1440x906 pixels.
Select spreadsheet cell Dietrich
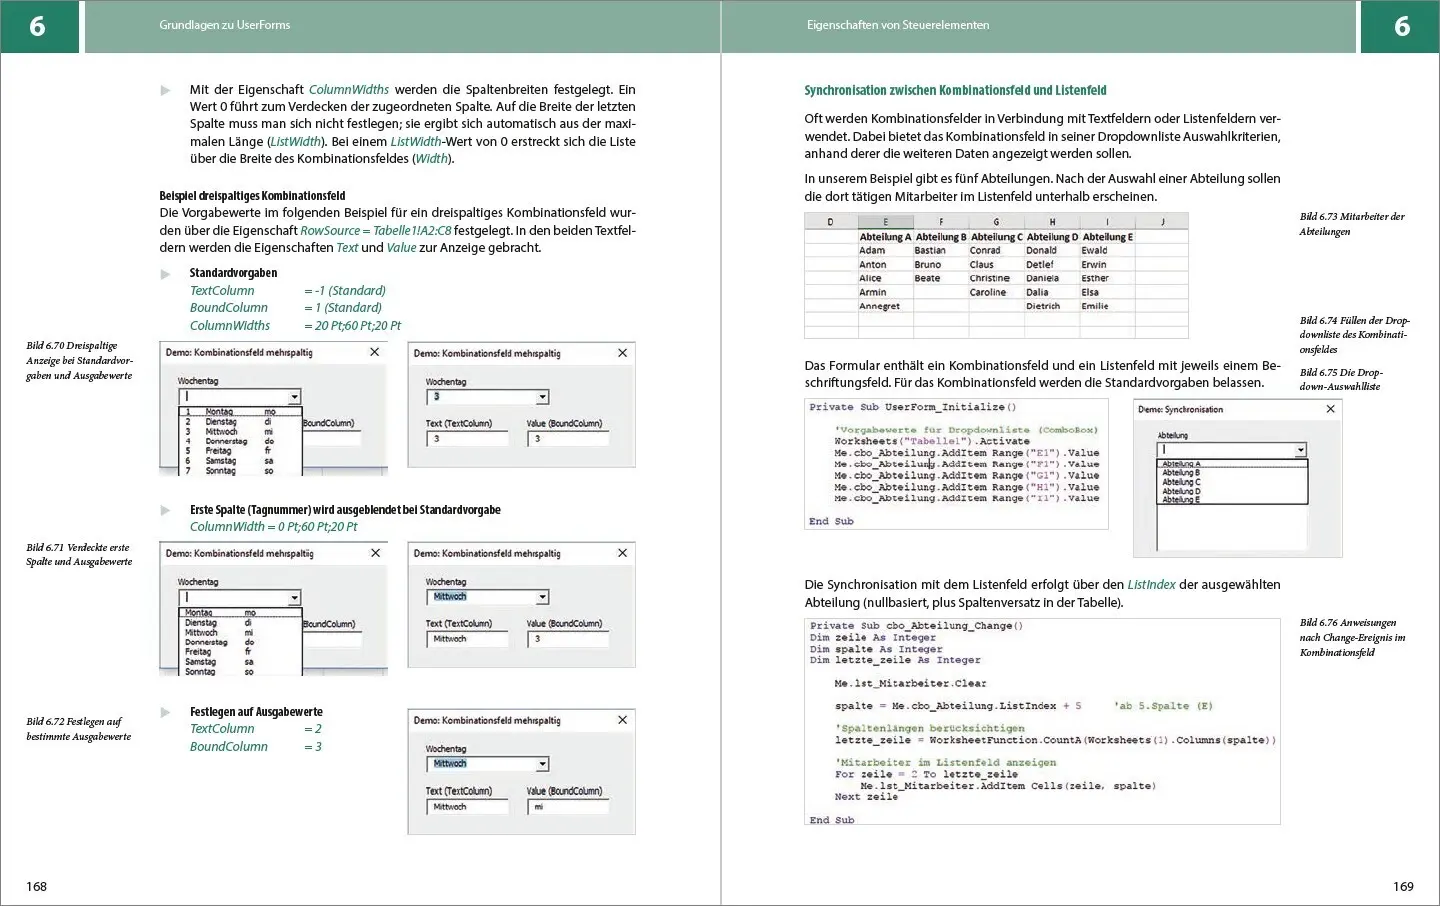1052,306
